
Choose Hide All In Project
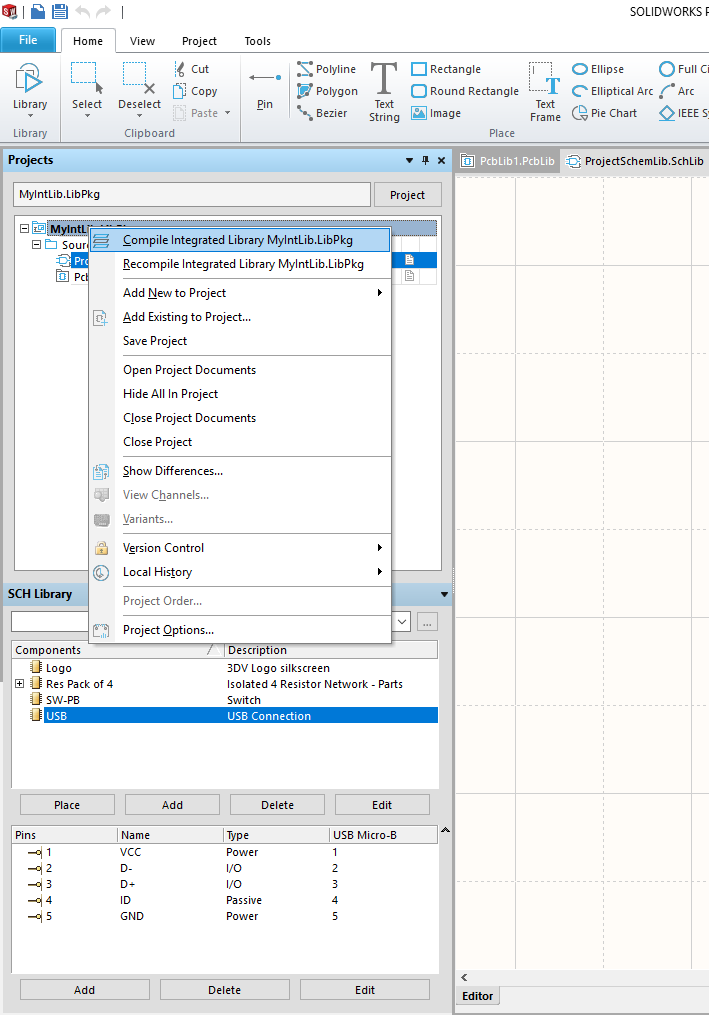(240, 394)
